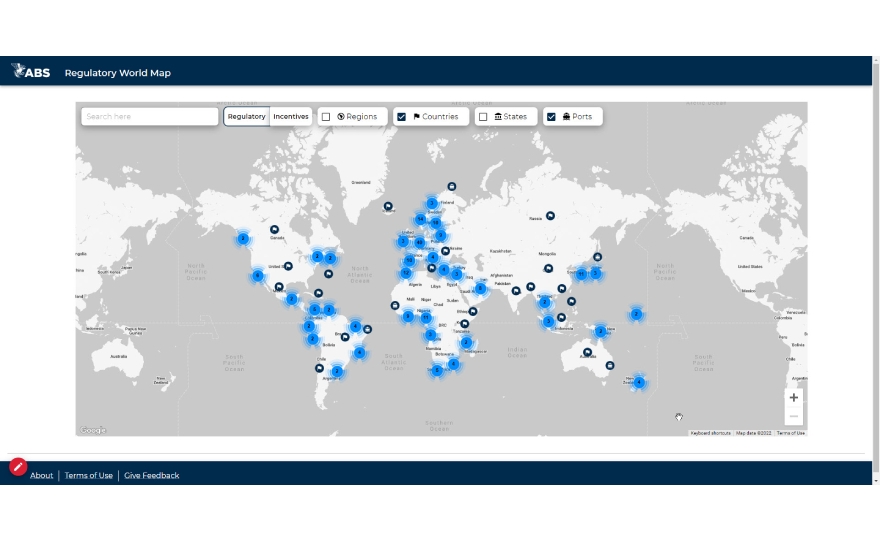Click the red pencil edit icon
Viewport: 880px width, 540px height.
click(18, 466)
